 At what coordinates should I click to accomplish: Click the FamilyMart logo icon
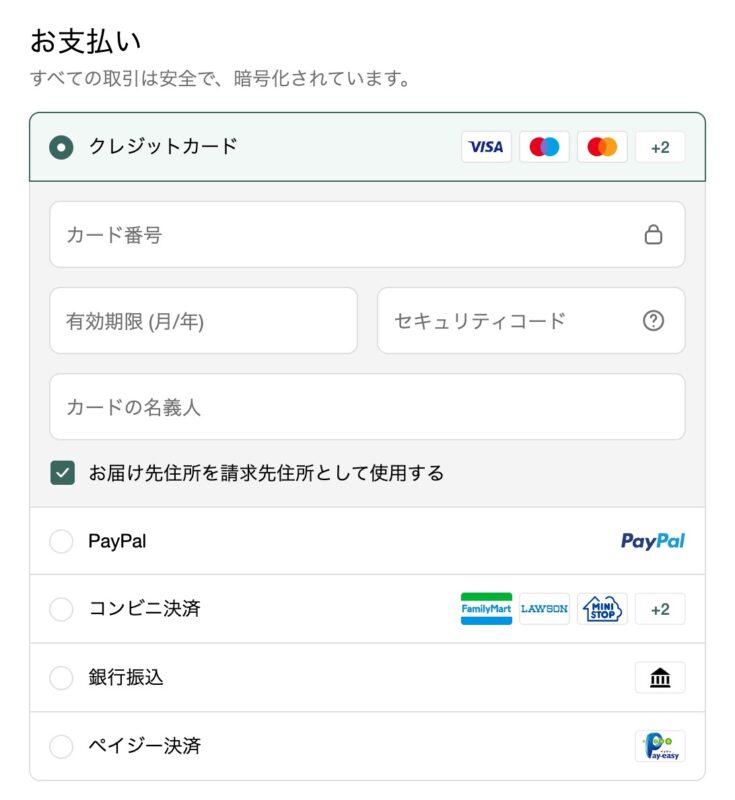tap(486, 609)
